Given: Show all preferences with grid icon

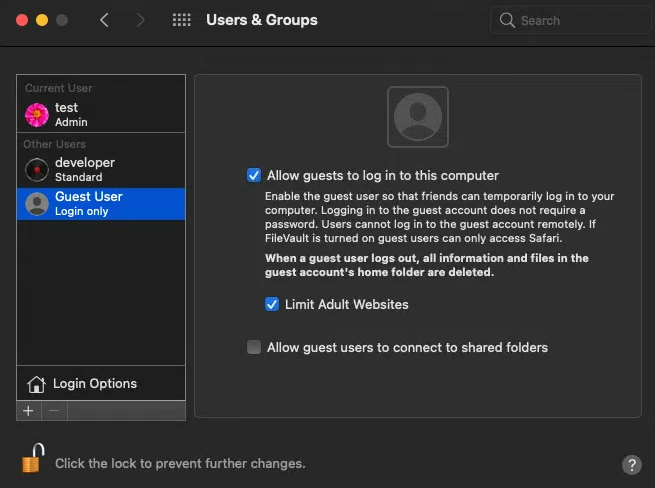Looking at the screenshot, I should point(182,20).
